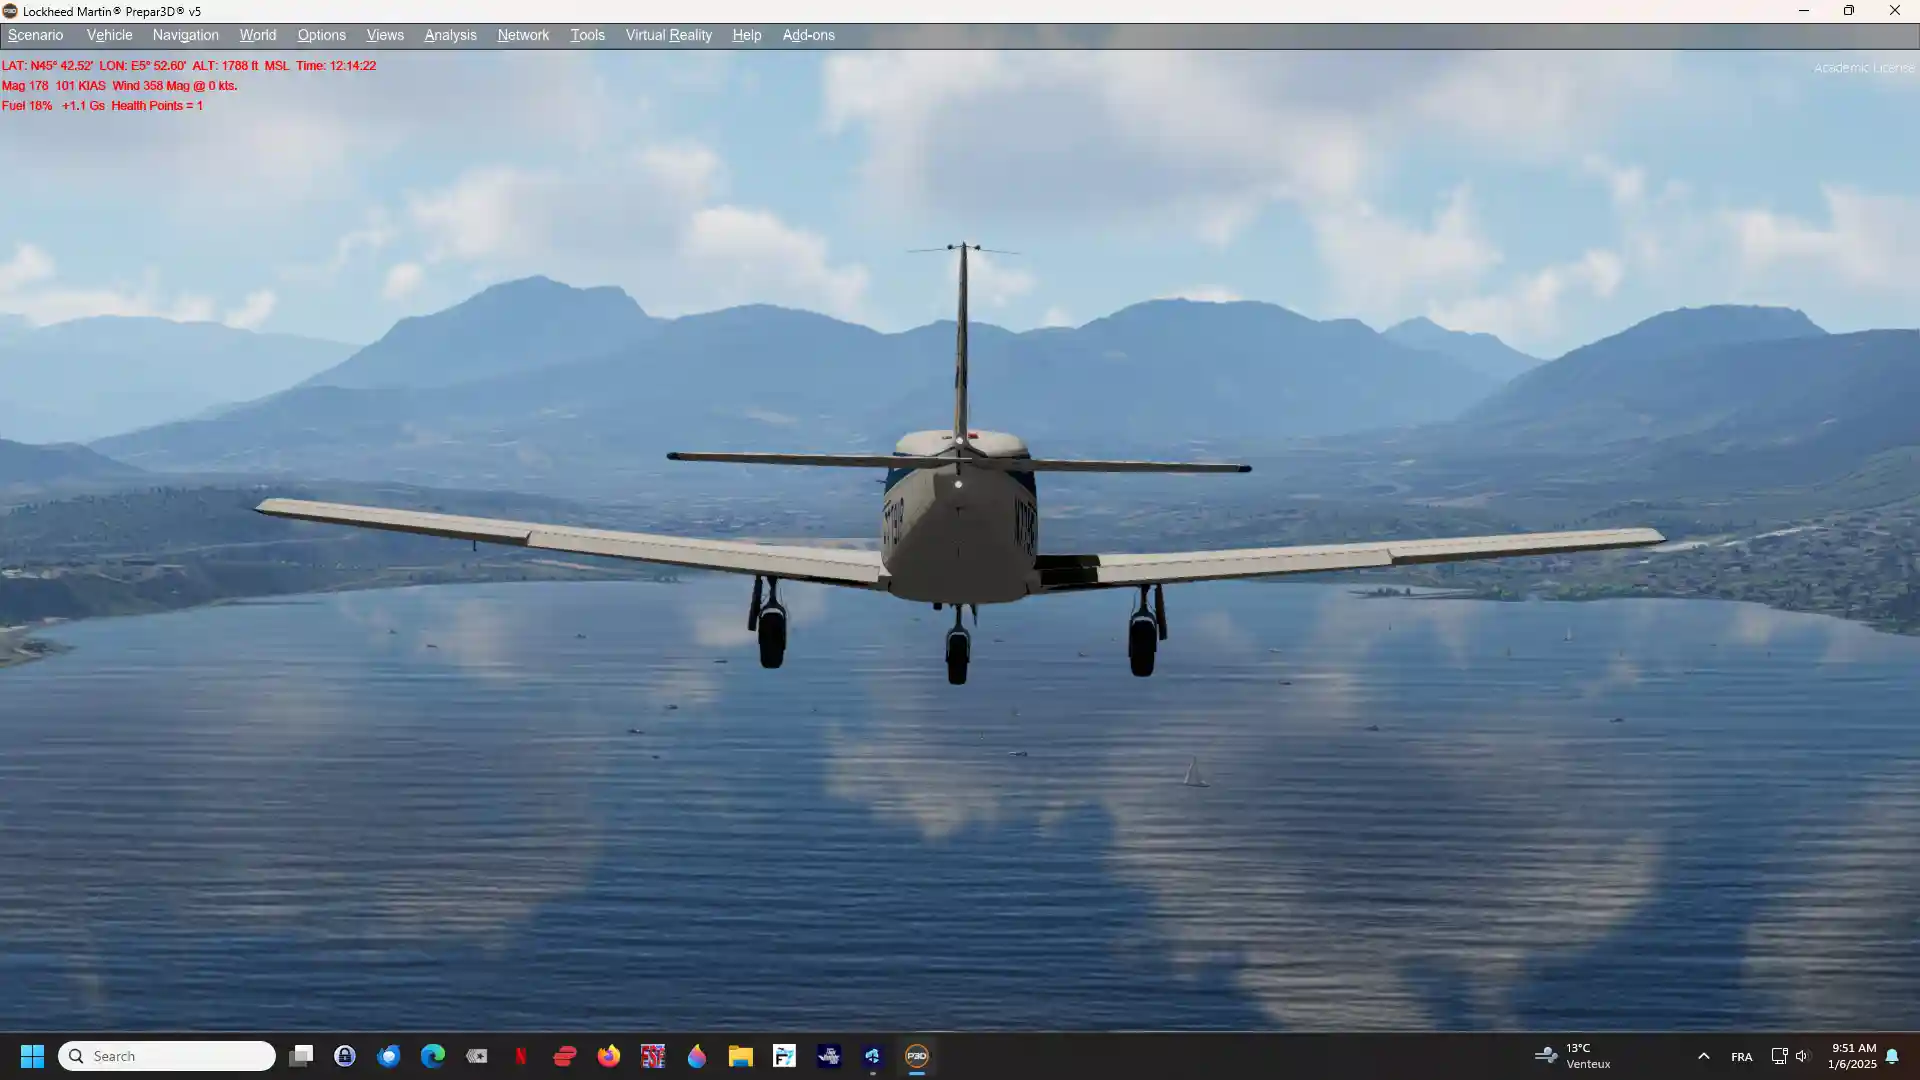Open the Options menu

point(321,35)
